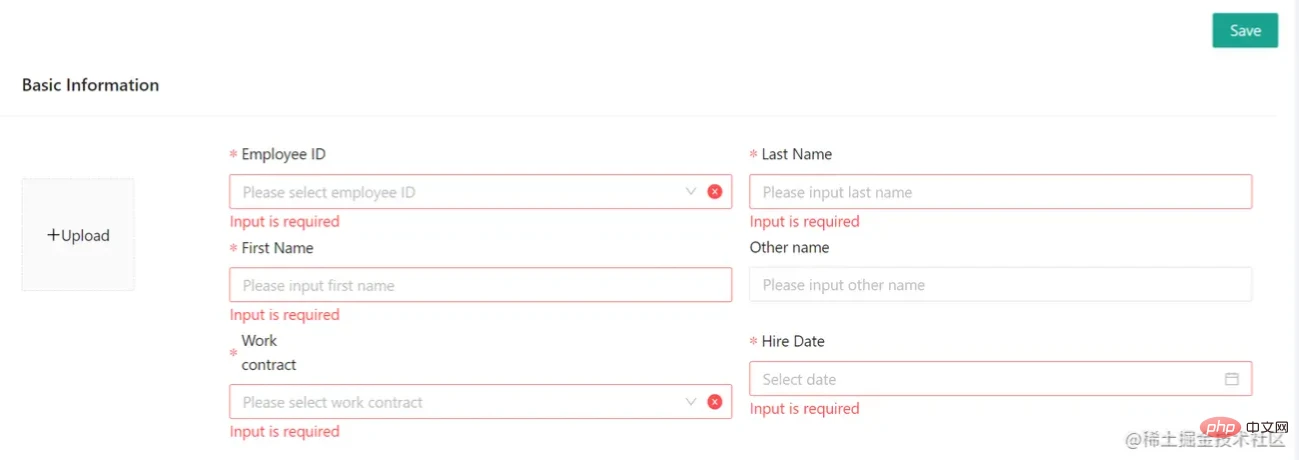The image size is (1299, 460).
Task: Open the calendar icon in Hire Date
Action: tap(1232, 379)
